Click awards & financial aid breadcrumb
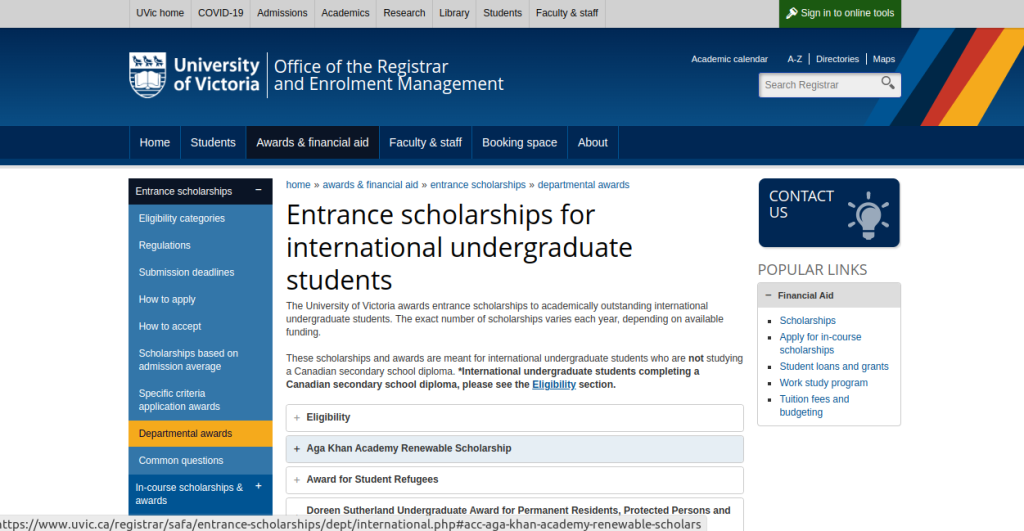 (370, 185)
